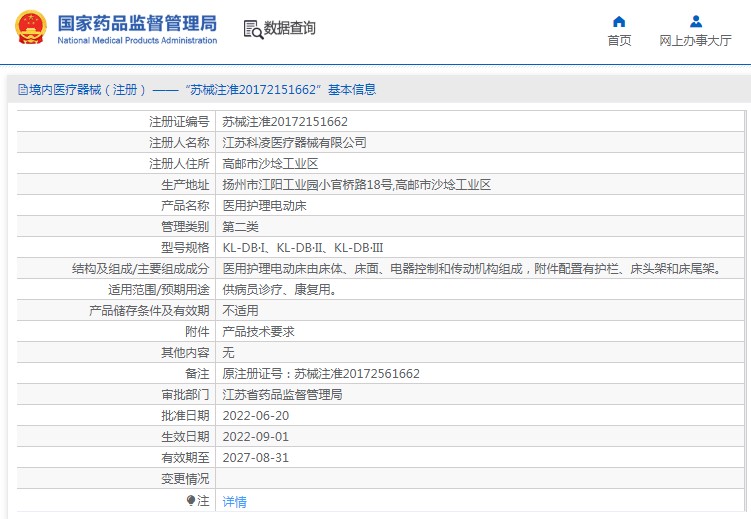Go to 首页 label
The height and width of the screenshot is (519, 751).
point(619,41)
